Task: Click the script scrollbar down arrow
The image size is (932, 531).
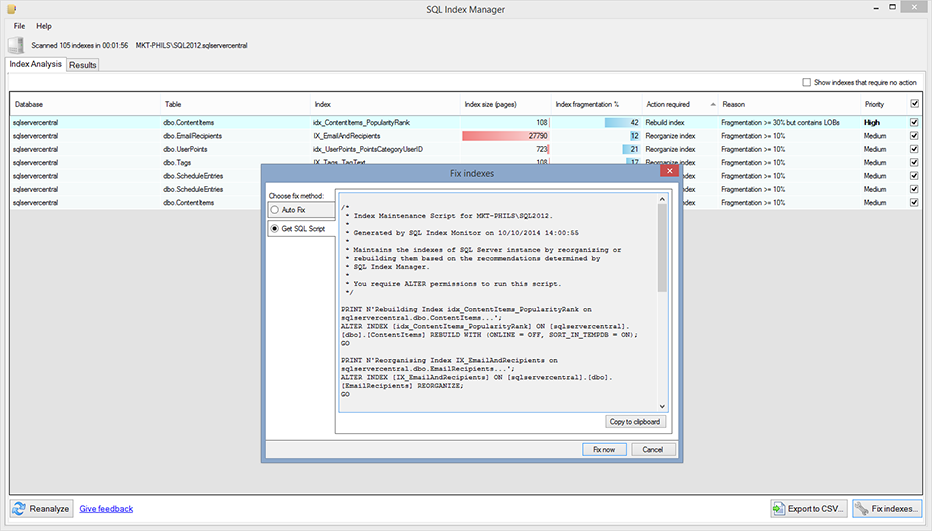Action: point(662,406)
